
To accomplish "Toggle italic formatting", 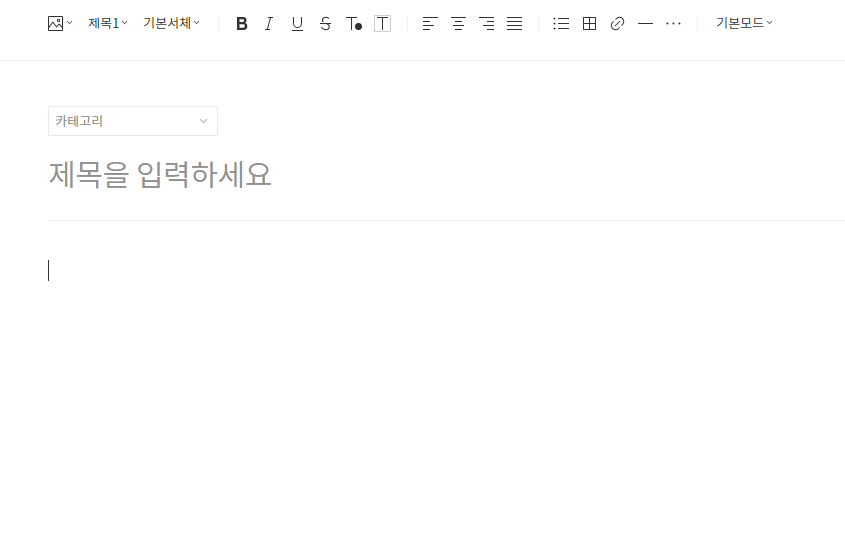I will pyautogui.click(x=269, y=24).
